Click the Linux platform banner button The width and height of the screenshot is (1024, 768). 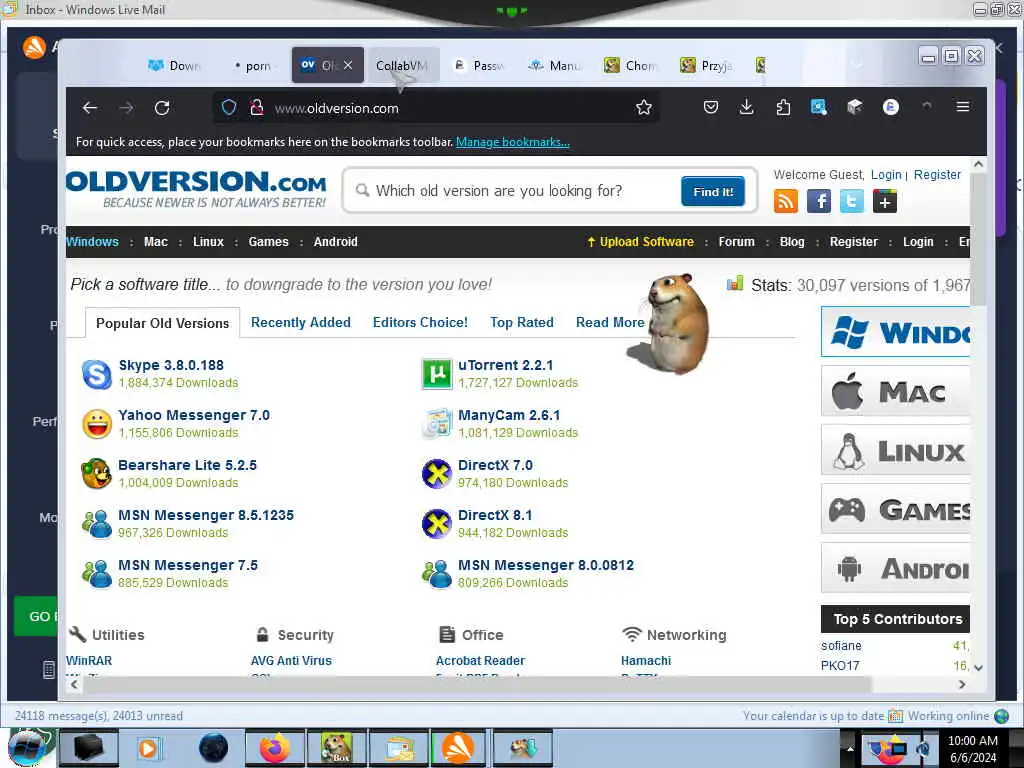[895, 450]
